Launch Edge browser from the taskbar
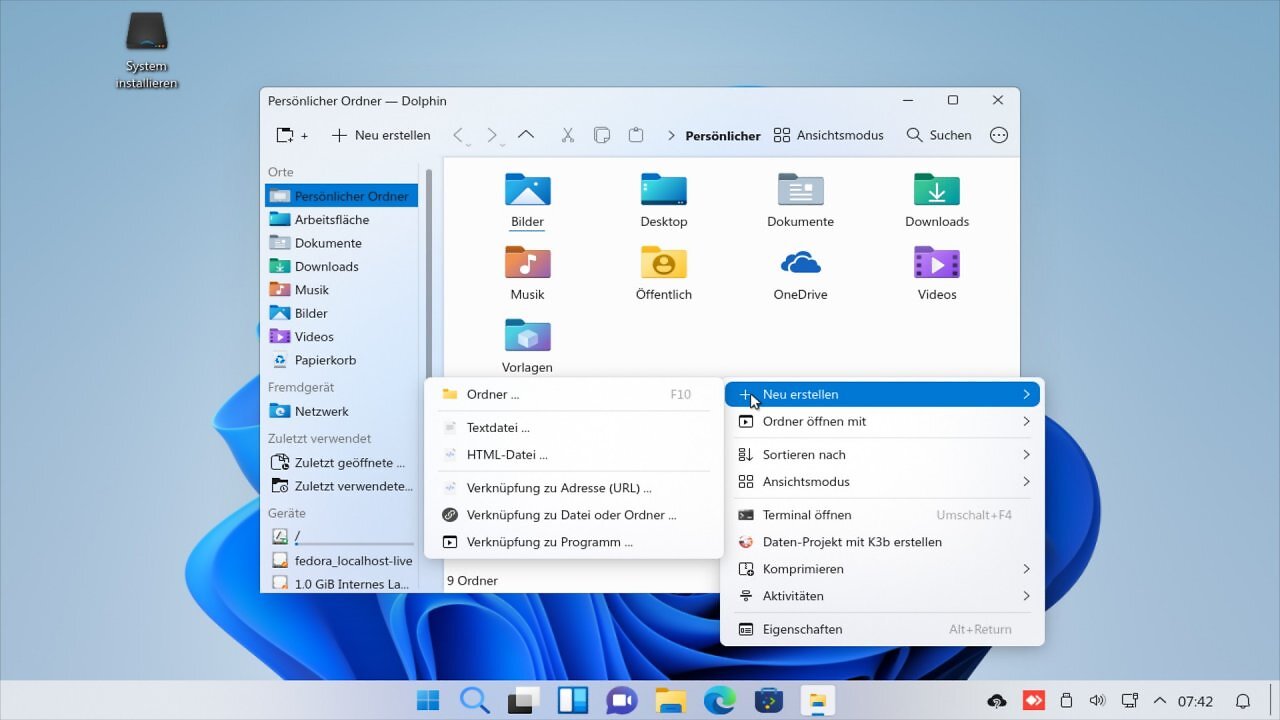The height and width of the screenshot is (720, 1280). click(720, 700)
